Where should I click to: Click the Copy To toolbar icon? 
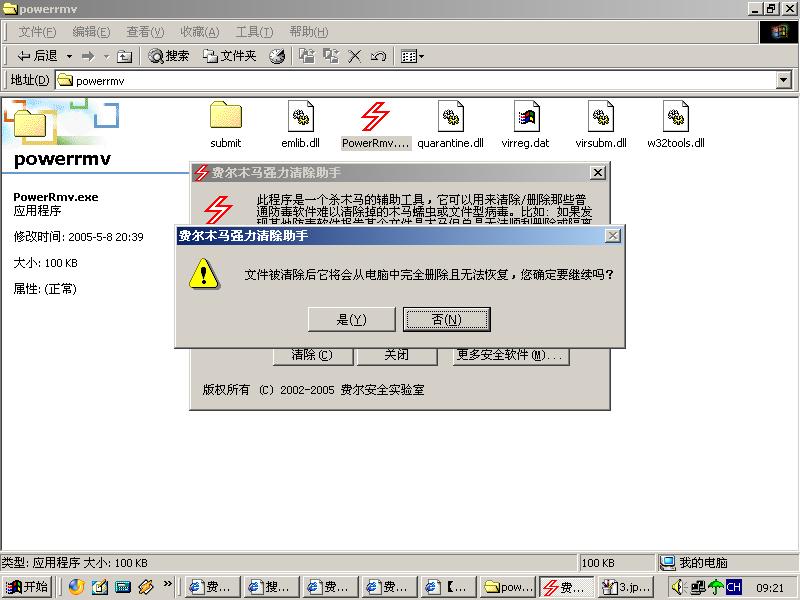coord(331,56)
